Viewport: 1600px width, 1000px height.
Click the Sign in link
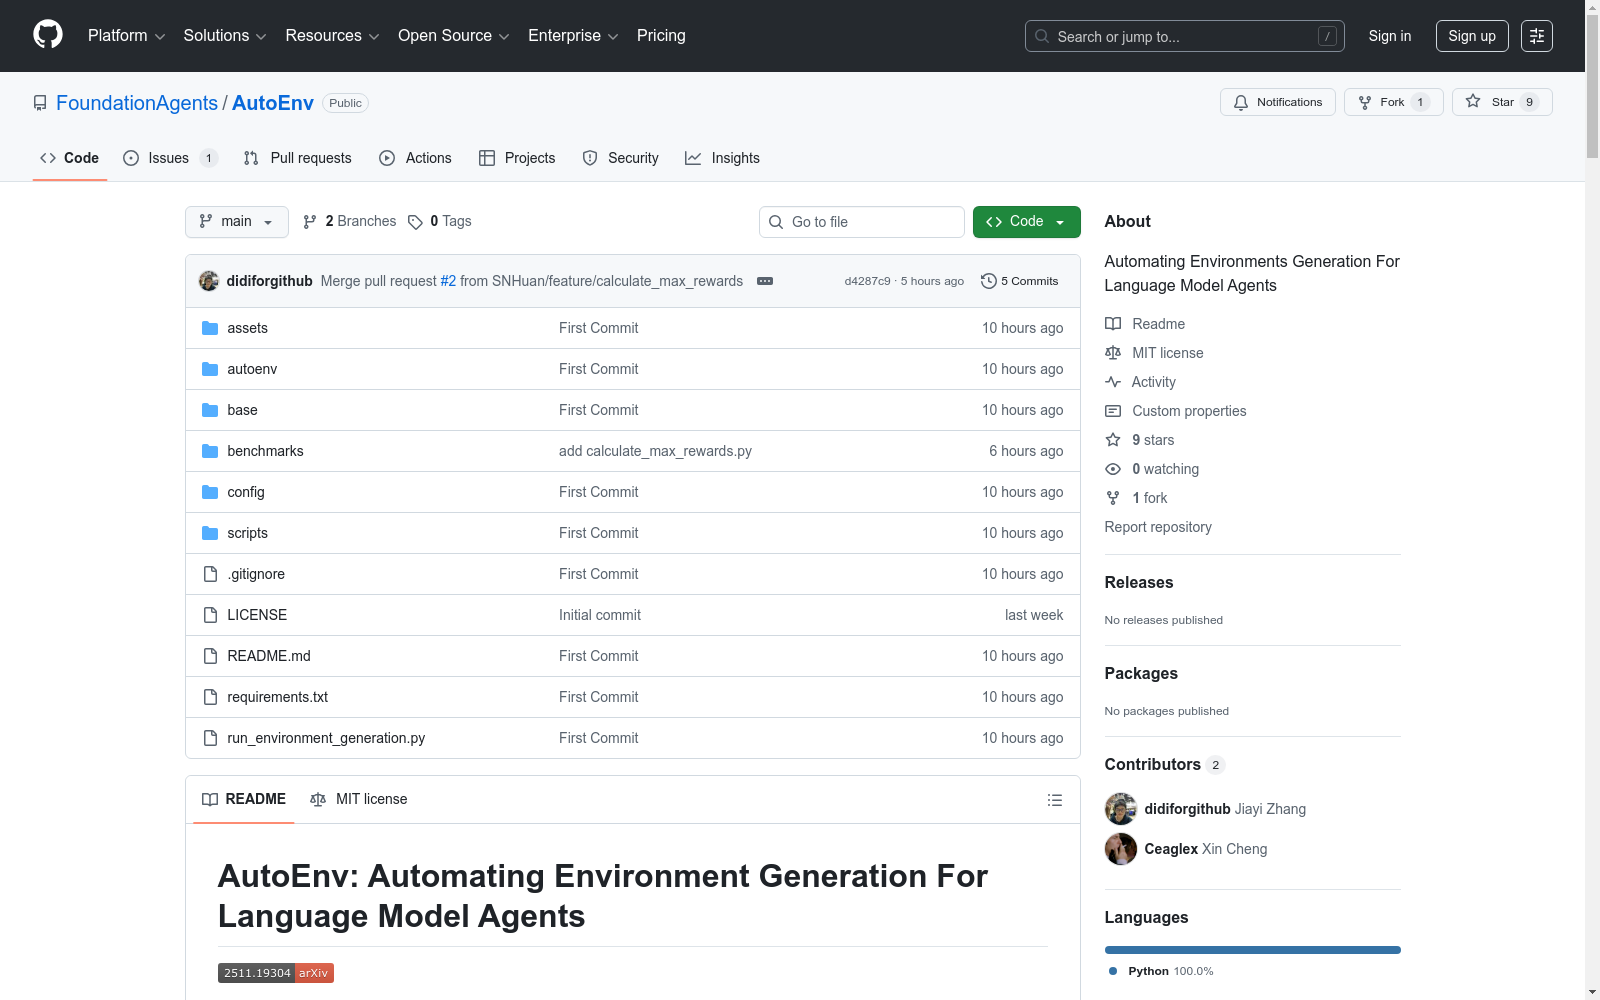click(1390, 36)
